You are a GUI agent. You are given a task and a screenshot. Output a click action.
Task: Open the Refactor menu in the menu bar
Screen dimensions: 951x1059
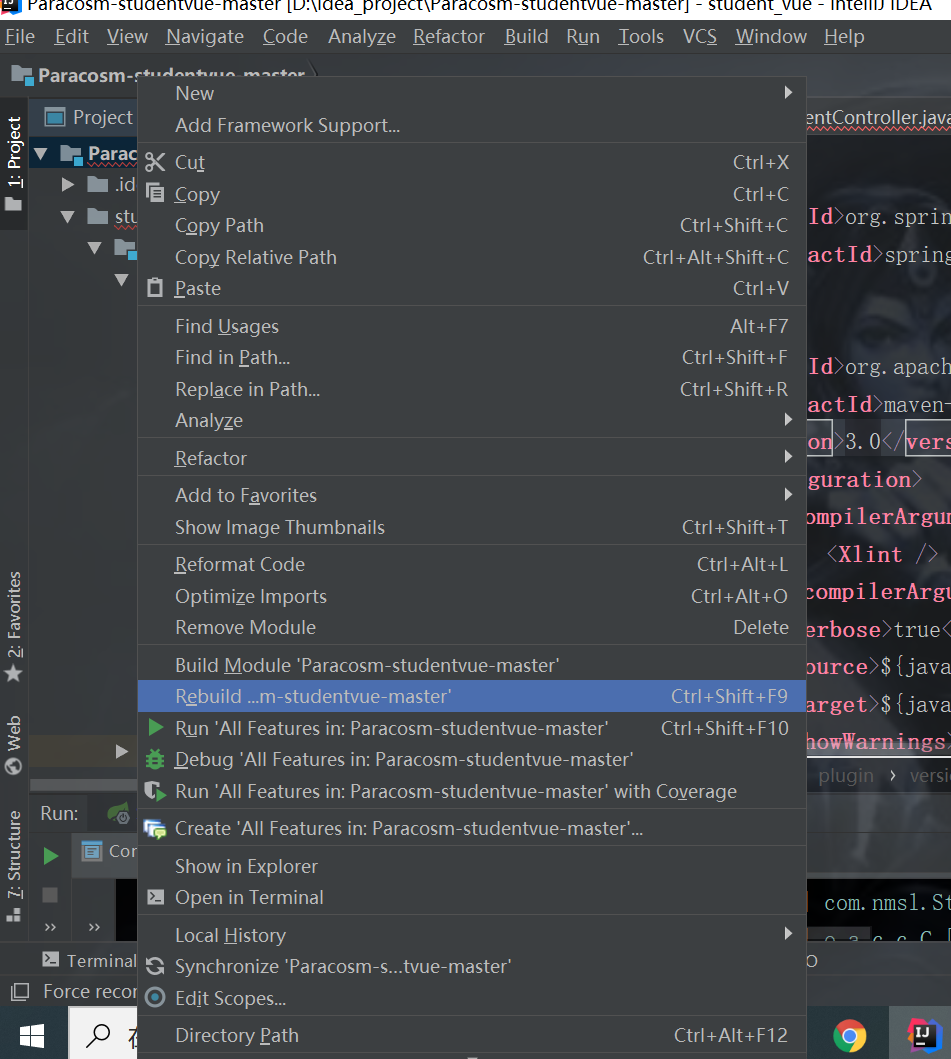pos(448,36)
